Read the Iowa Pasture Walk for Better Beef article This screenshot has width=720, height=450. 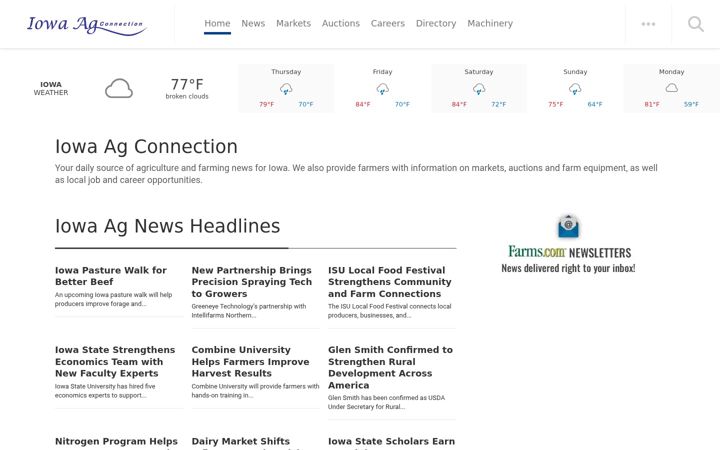111,276
